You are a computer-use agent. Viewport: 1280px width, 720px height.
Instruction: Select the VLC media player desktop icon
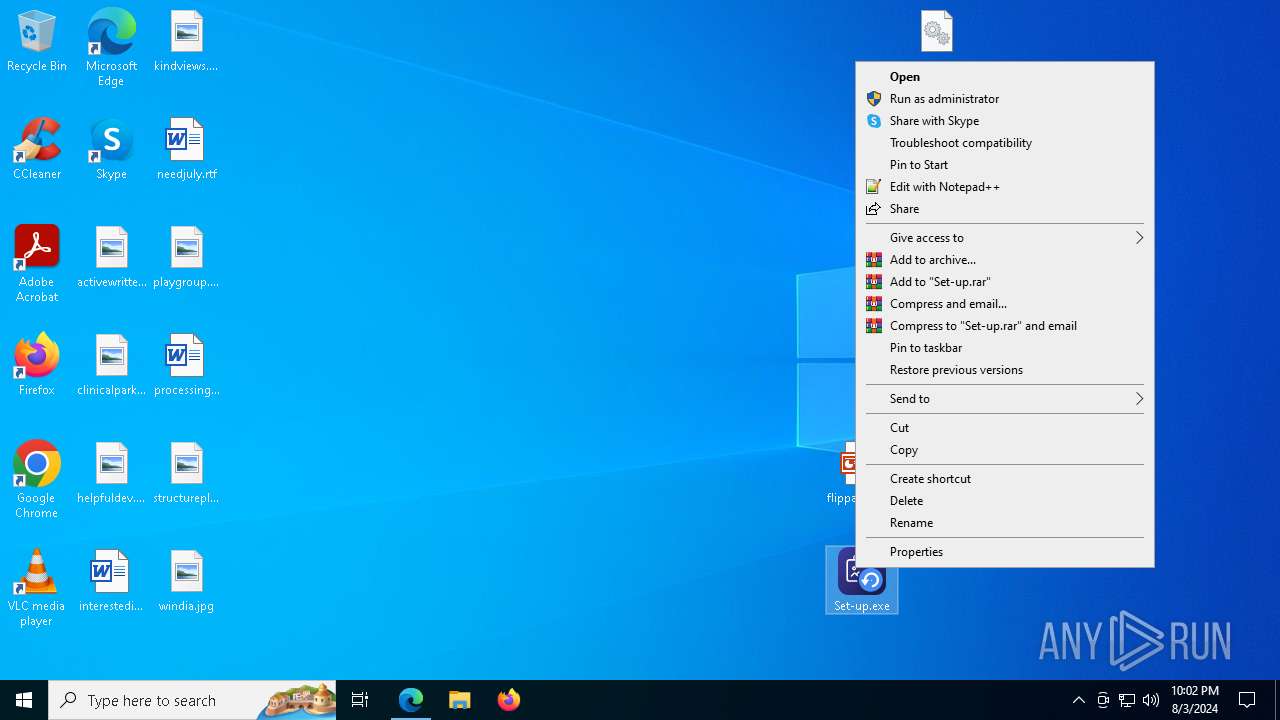point(37,588)
